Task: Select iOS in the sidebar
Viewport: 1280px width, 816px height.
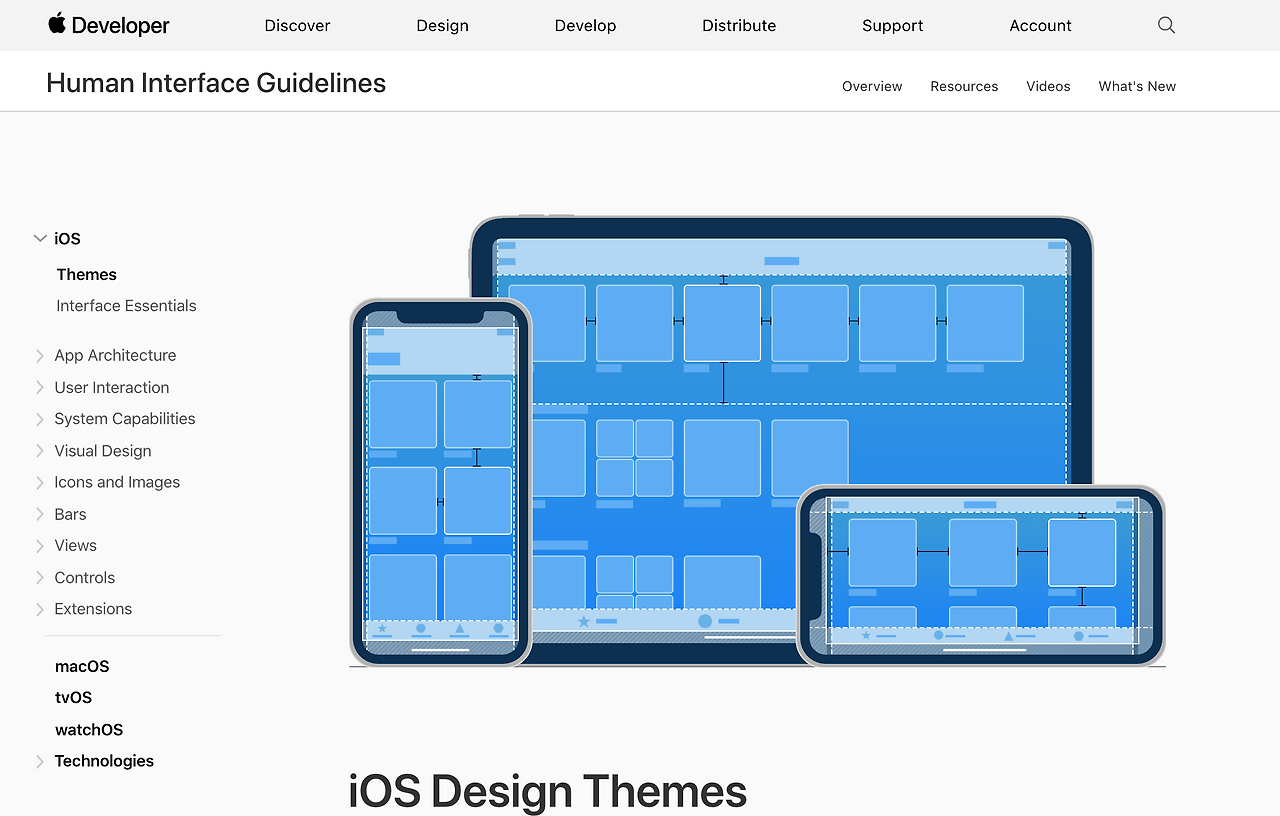Action: (x=67, y=239)
